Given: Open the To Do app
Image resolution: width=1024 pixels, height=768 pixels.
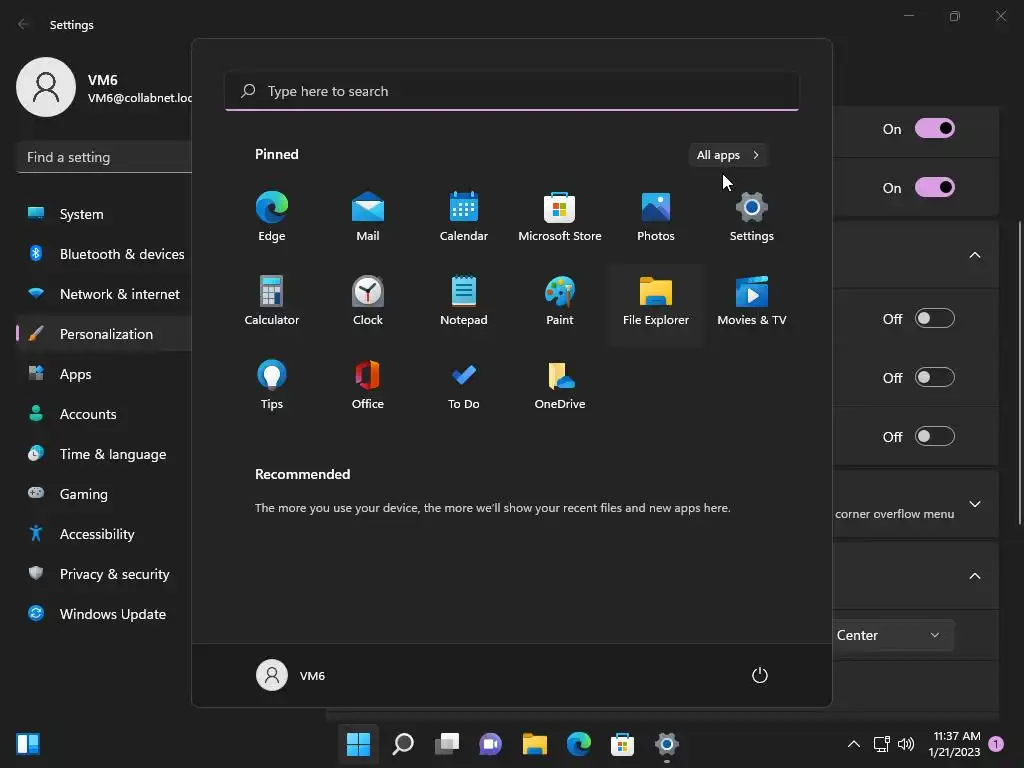Looking at the screenshot, I should 464,385.
